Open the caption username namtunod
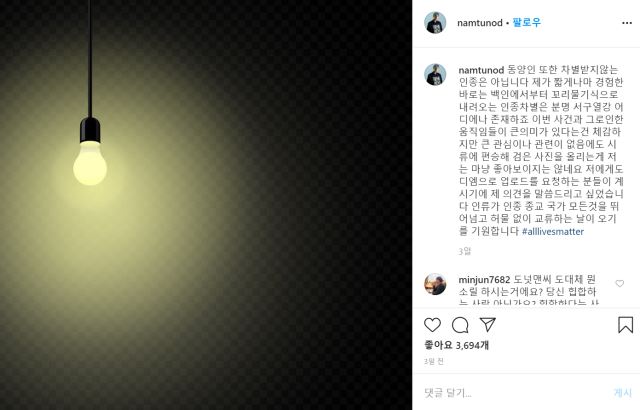 (481, 70)
